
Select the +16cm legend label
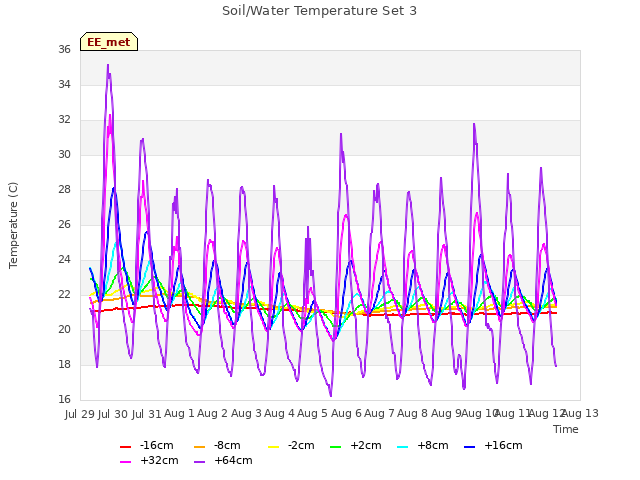[x=503, y=445]
